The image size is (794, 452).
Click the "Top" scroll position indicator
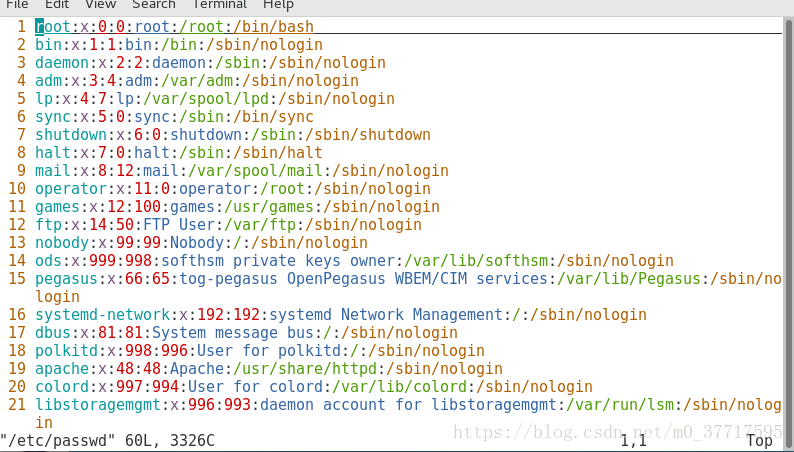(x=759, y=441)
